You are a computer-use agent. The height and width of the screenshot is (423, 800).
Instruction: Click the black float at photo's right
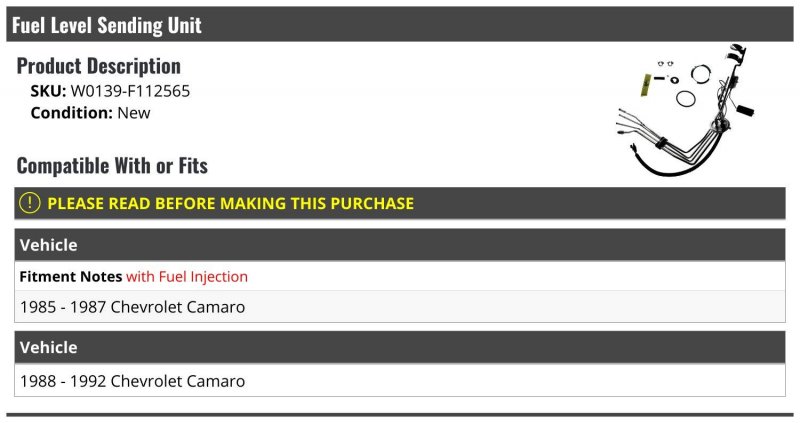745,110
